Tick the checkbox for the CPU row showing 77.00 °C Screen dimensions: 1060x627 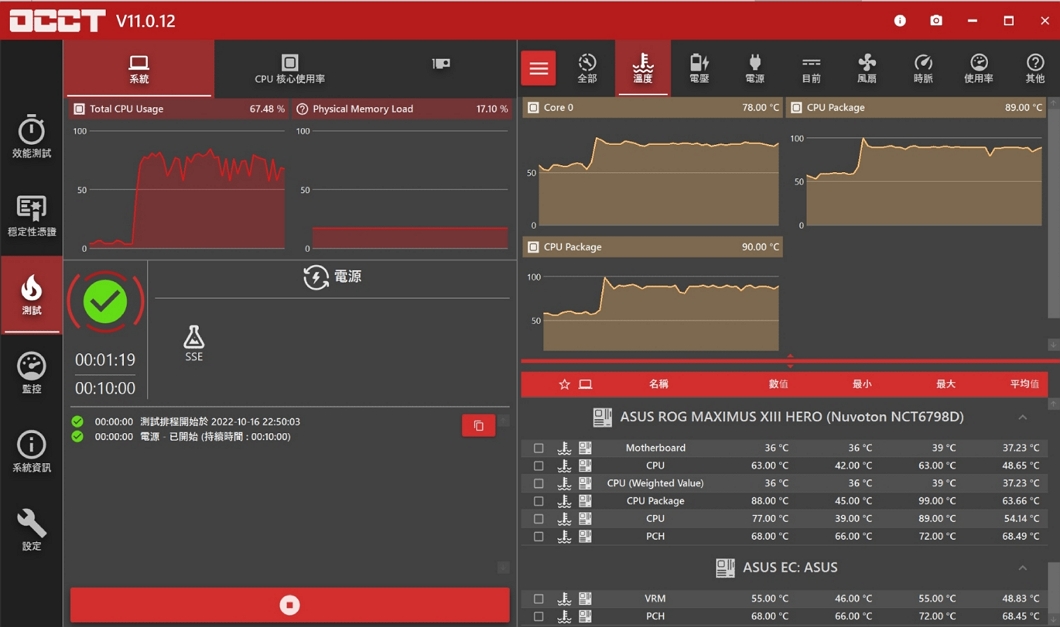coord(539,518)
